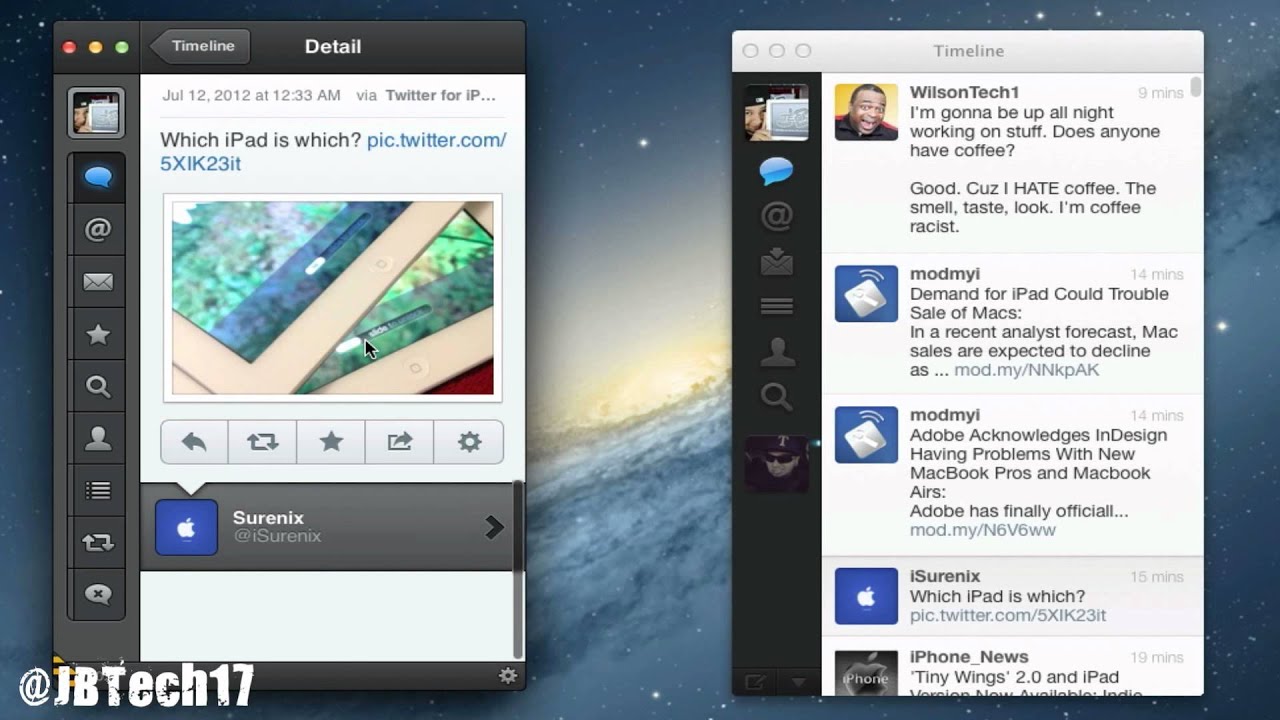Image resolution: width=1280 pixels, height=720 pixels.
Task: Open direct messages envelope in Detail window sidebar
Action: 97,282
